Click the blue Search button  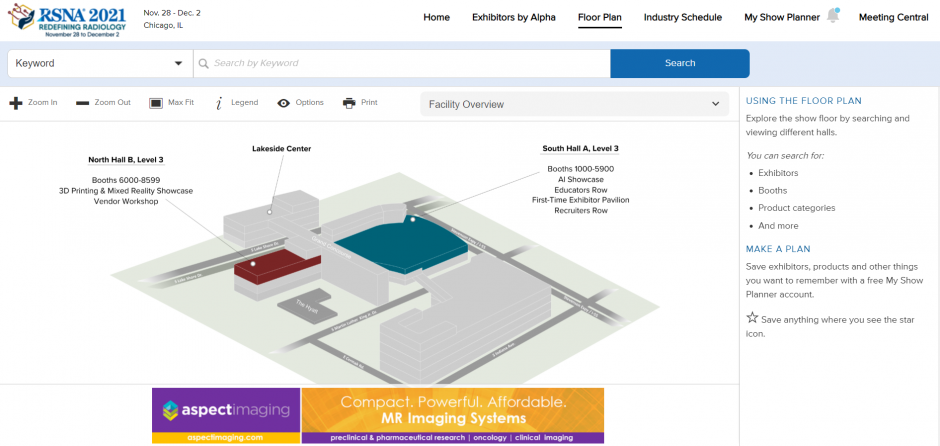coord(679,63)
